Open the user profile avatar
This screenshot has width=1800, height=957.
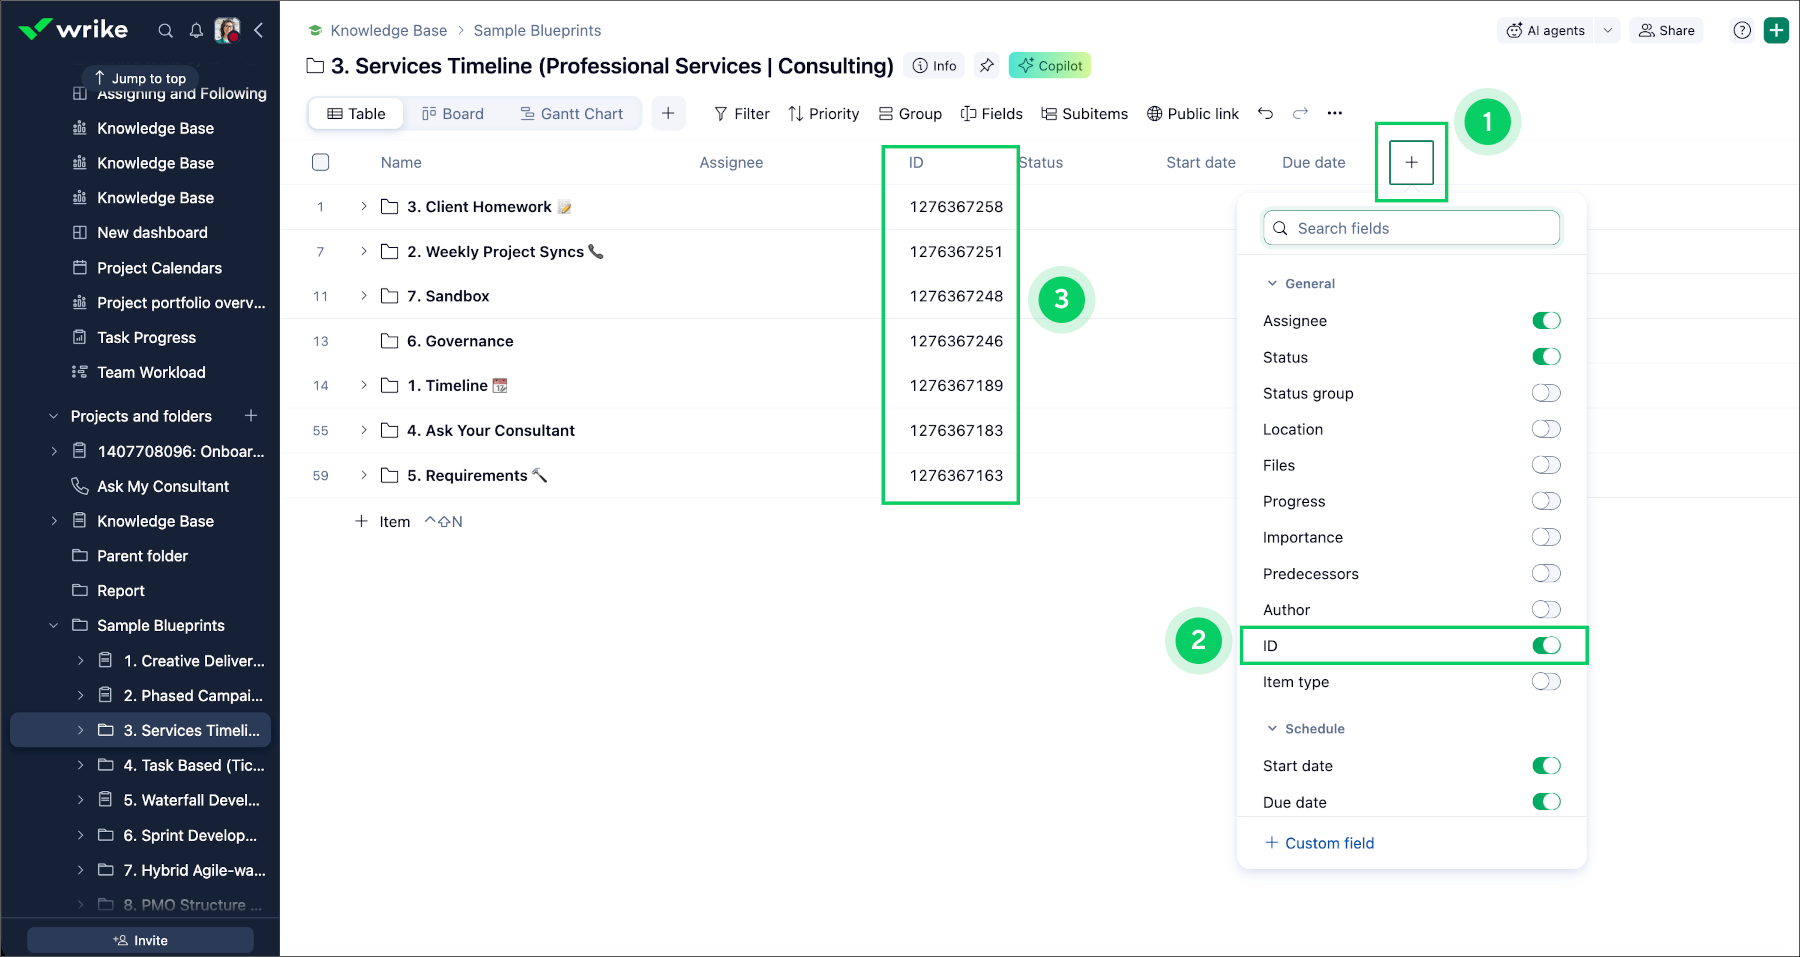227,30
